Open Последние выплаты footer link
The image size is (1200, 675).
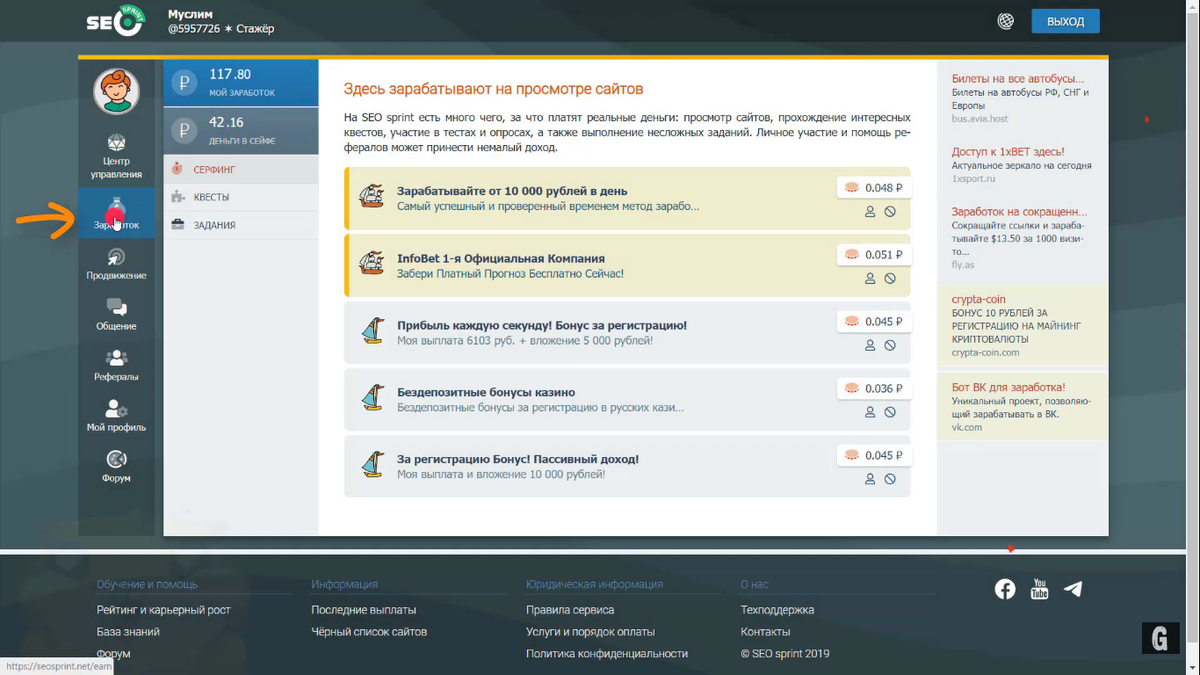pos(364,610)
